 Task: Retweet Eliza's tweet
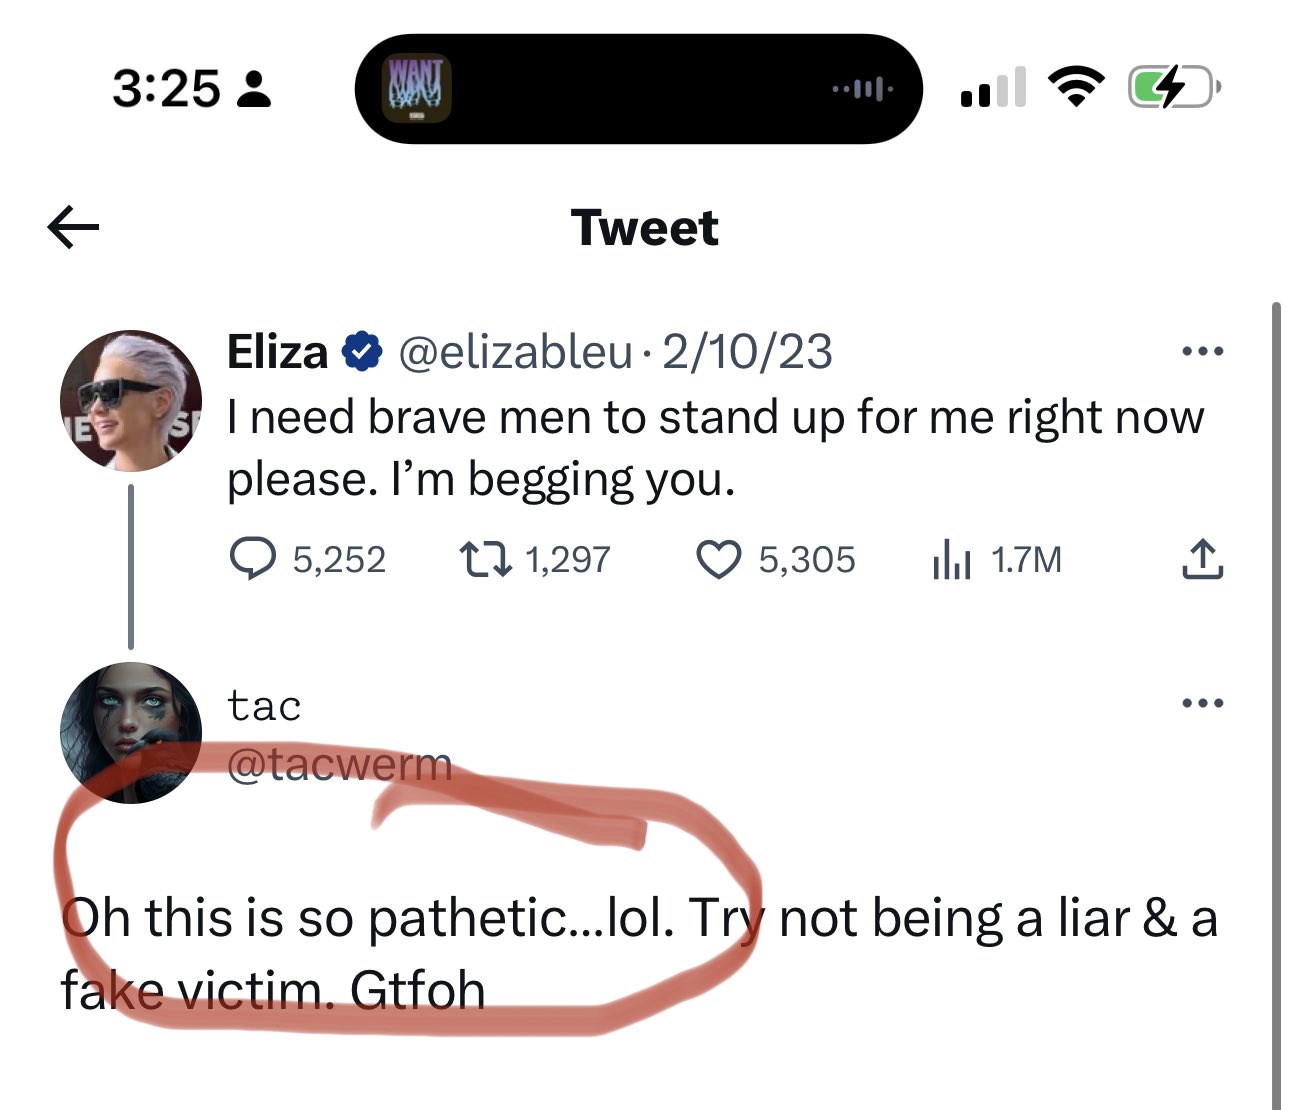pos(485,559)
